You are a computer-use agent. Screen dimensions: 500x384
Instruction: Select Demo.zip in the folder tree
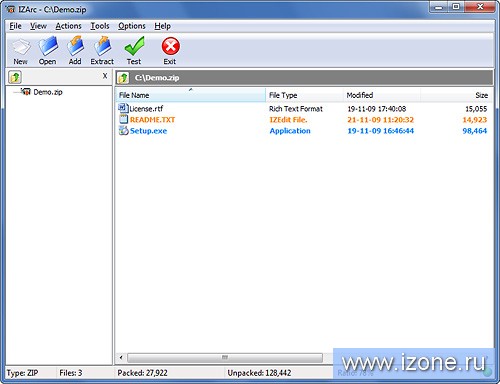(48, 92)
